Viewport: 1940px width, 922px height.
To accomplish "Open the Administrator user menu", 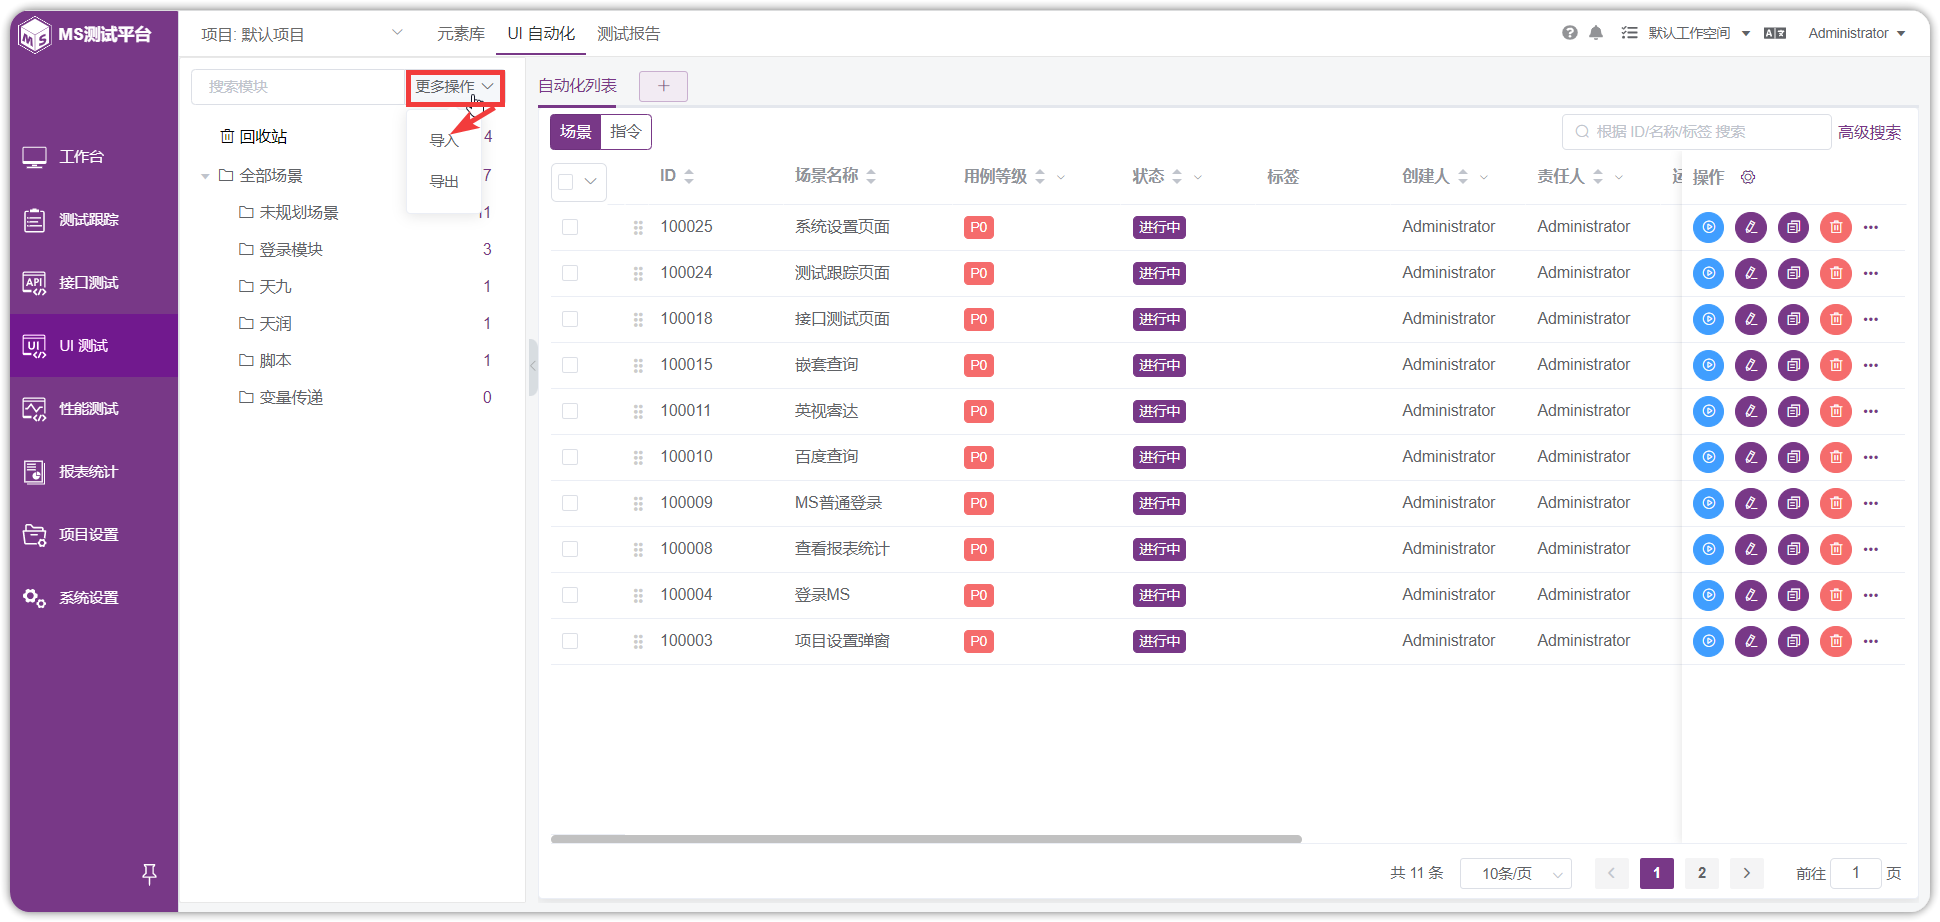I will pos(1856,33).
